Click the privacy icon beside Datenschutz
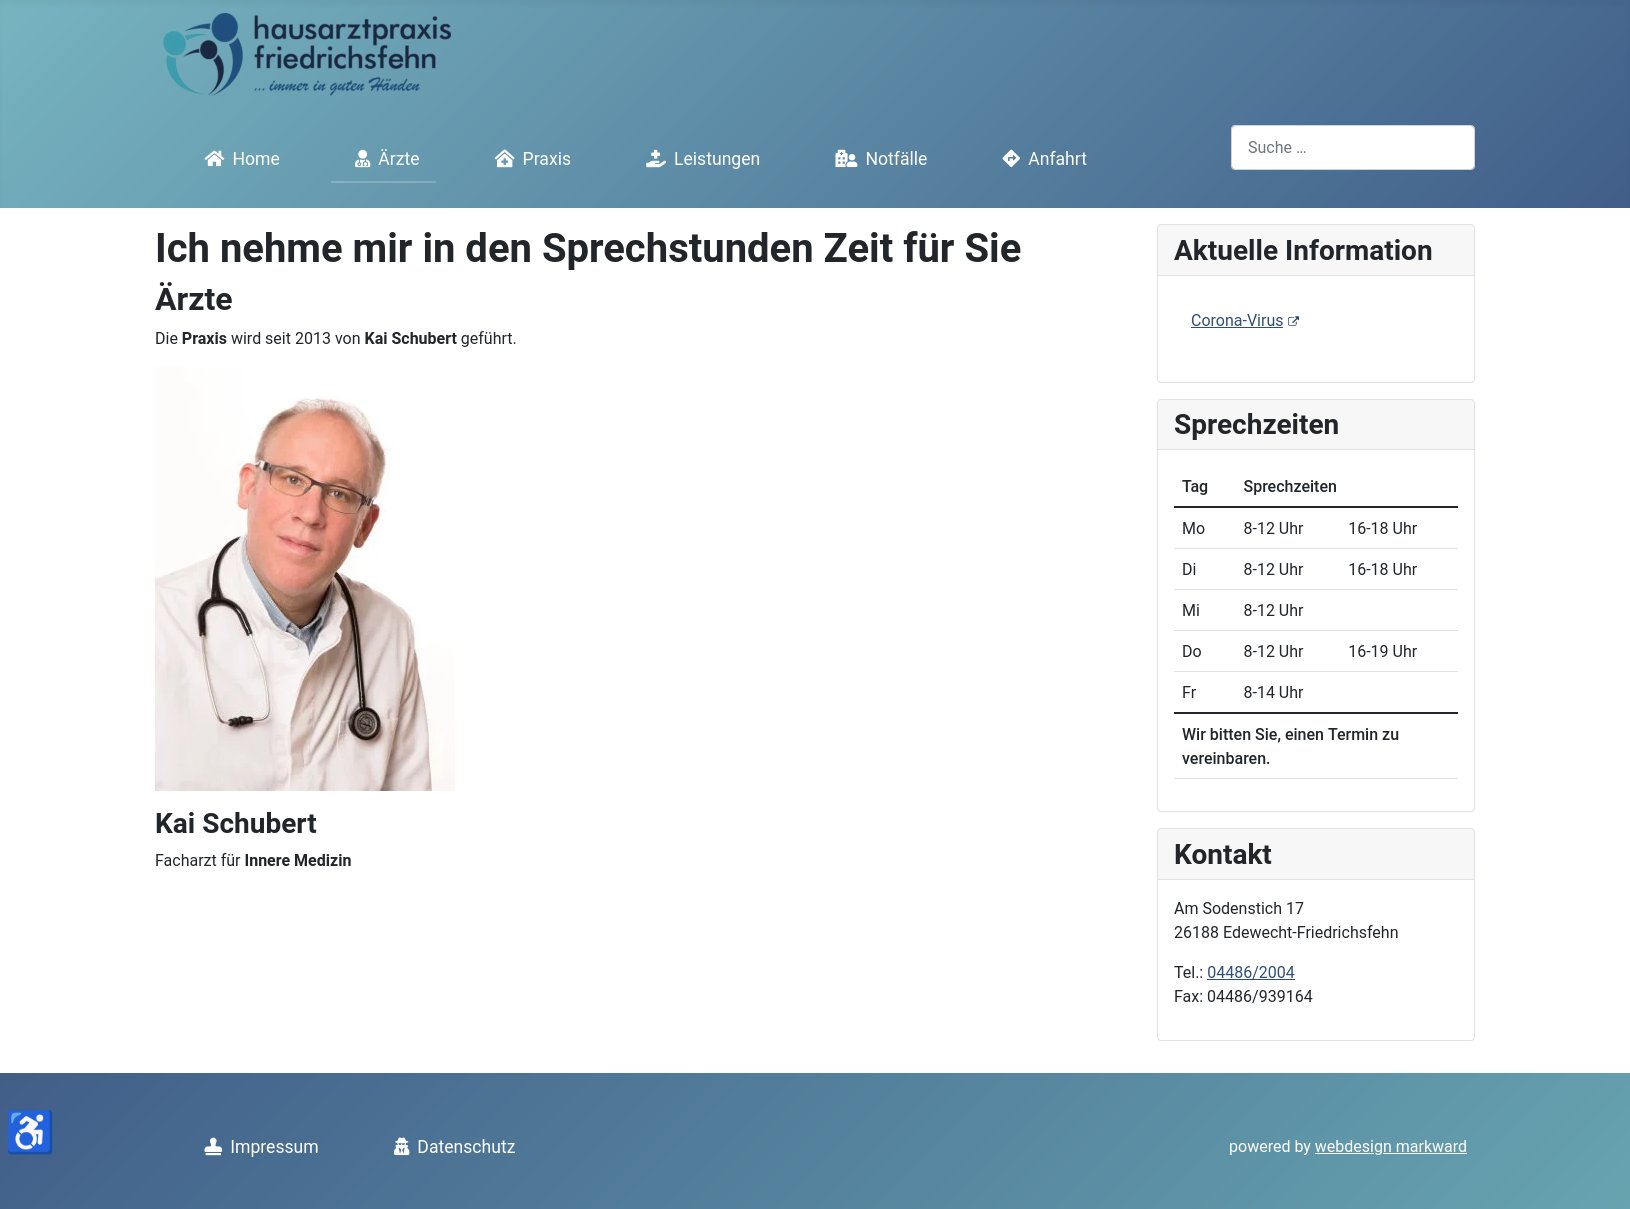 401,1147
